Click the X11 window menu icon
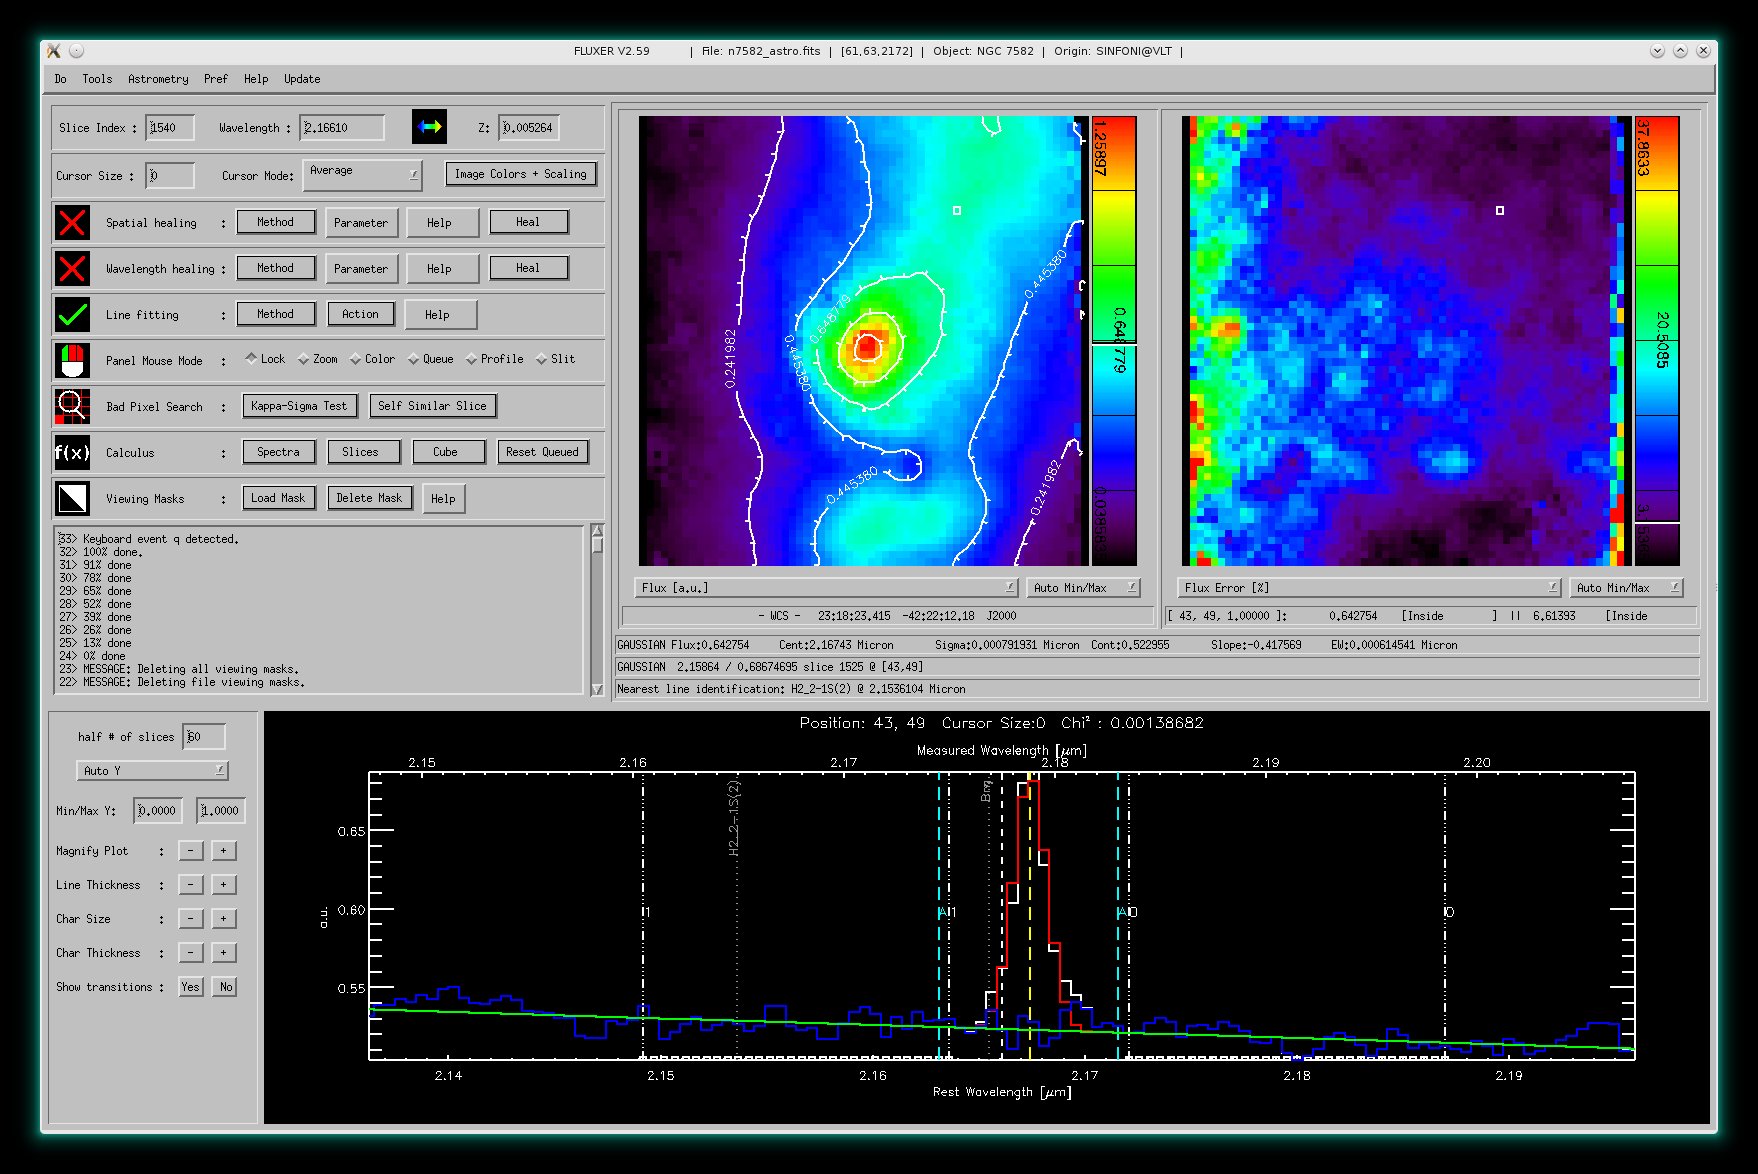 [x=54, y=51]
